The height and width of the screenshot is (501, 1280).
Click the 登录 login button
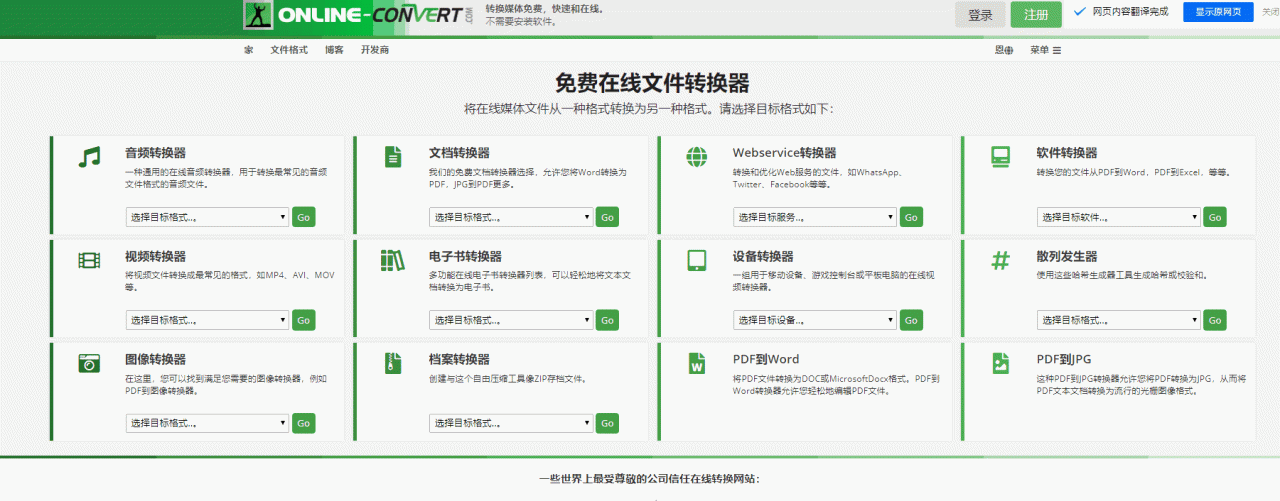coord(980,15)
